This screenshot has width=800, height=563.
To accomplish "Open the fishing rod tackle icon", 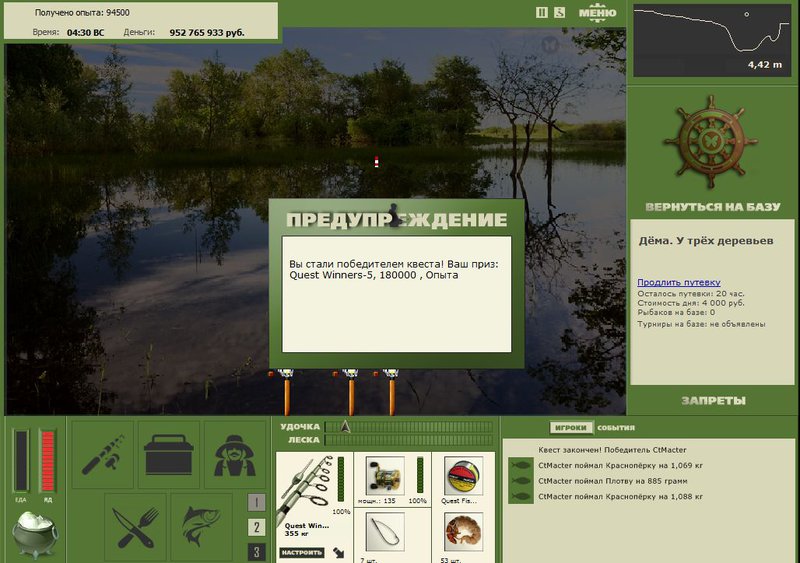I will coord(103,455).
